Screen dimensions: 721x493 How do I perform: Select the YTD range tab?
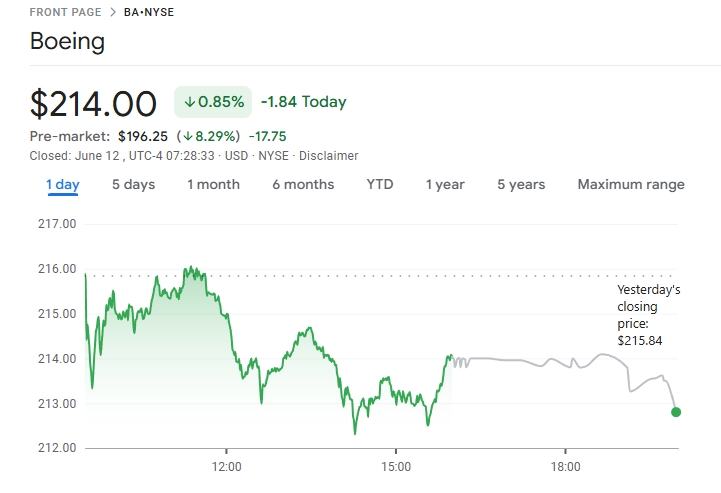coord(380,184)
